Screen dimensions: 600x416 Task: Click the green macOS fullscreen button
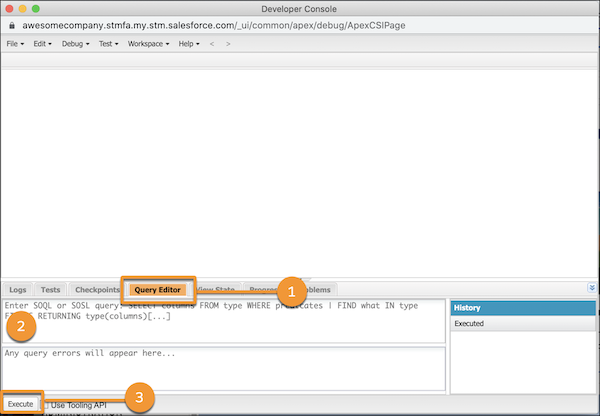(x=35, y=9)
